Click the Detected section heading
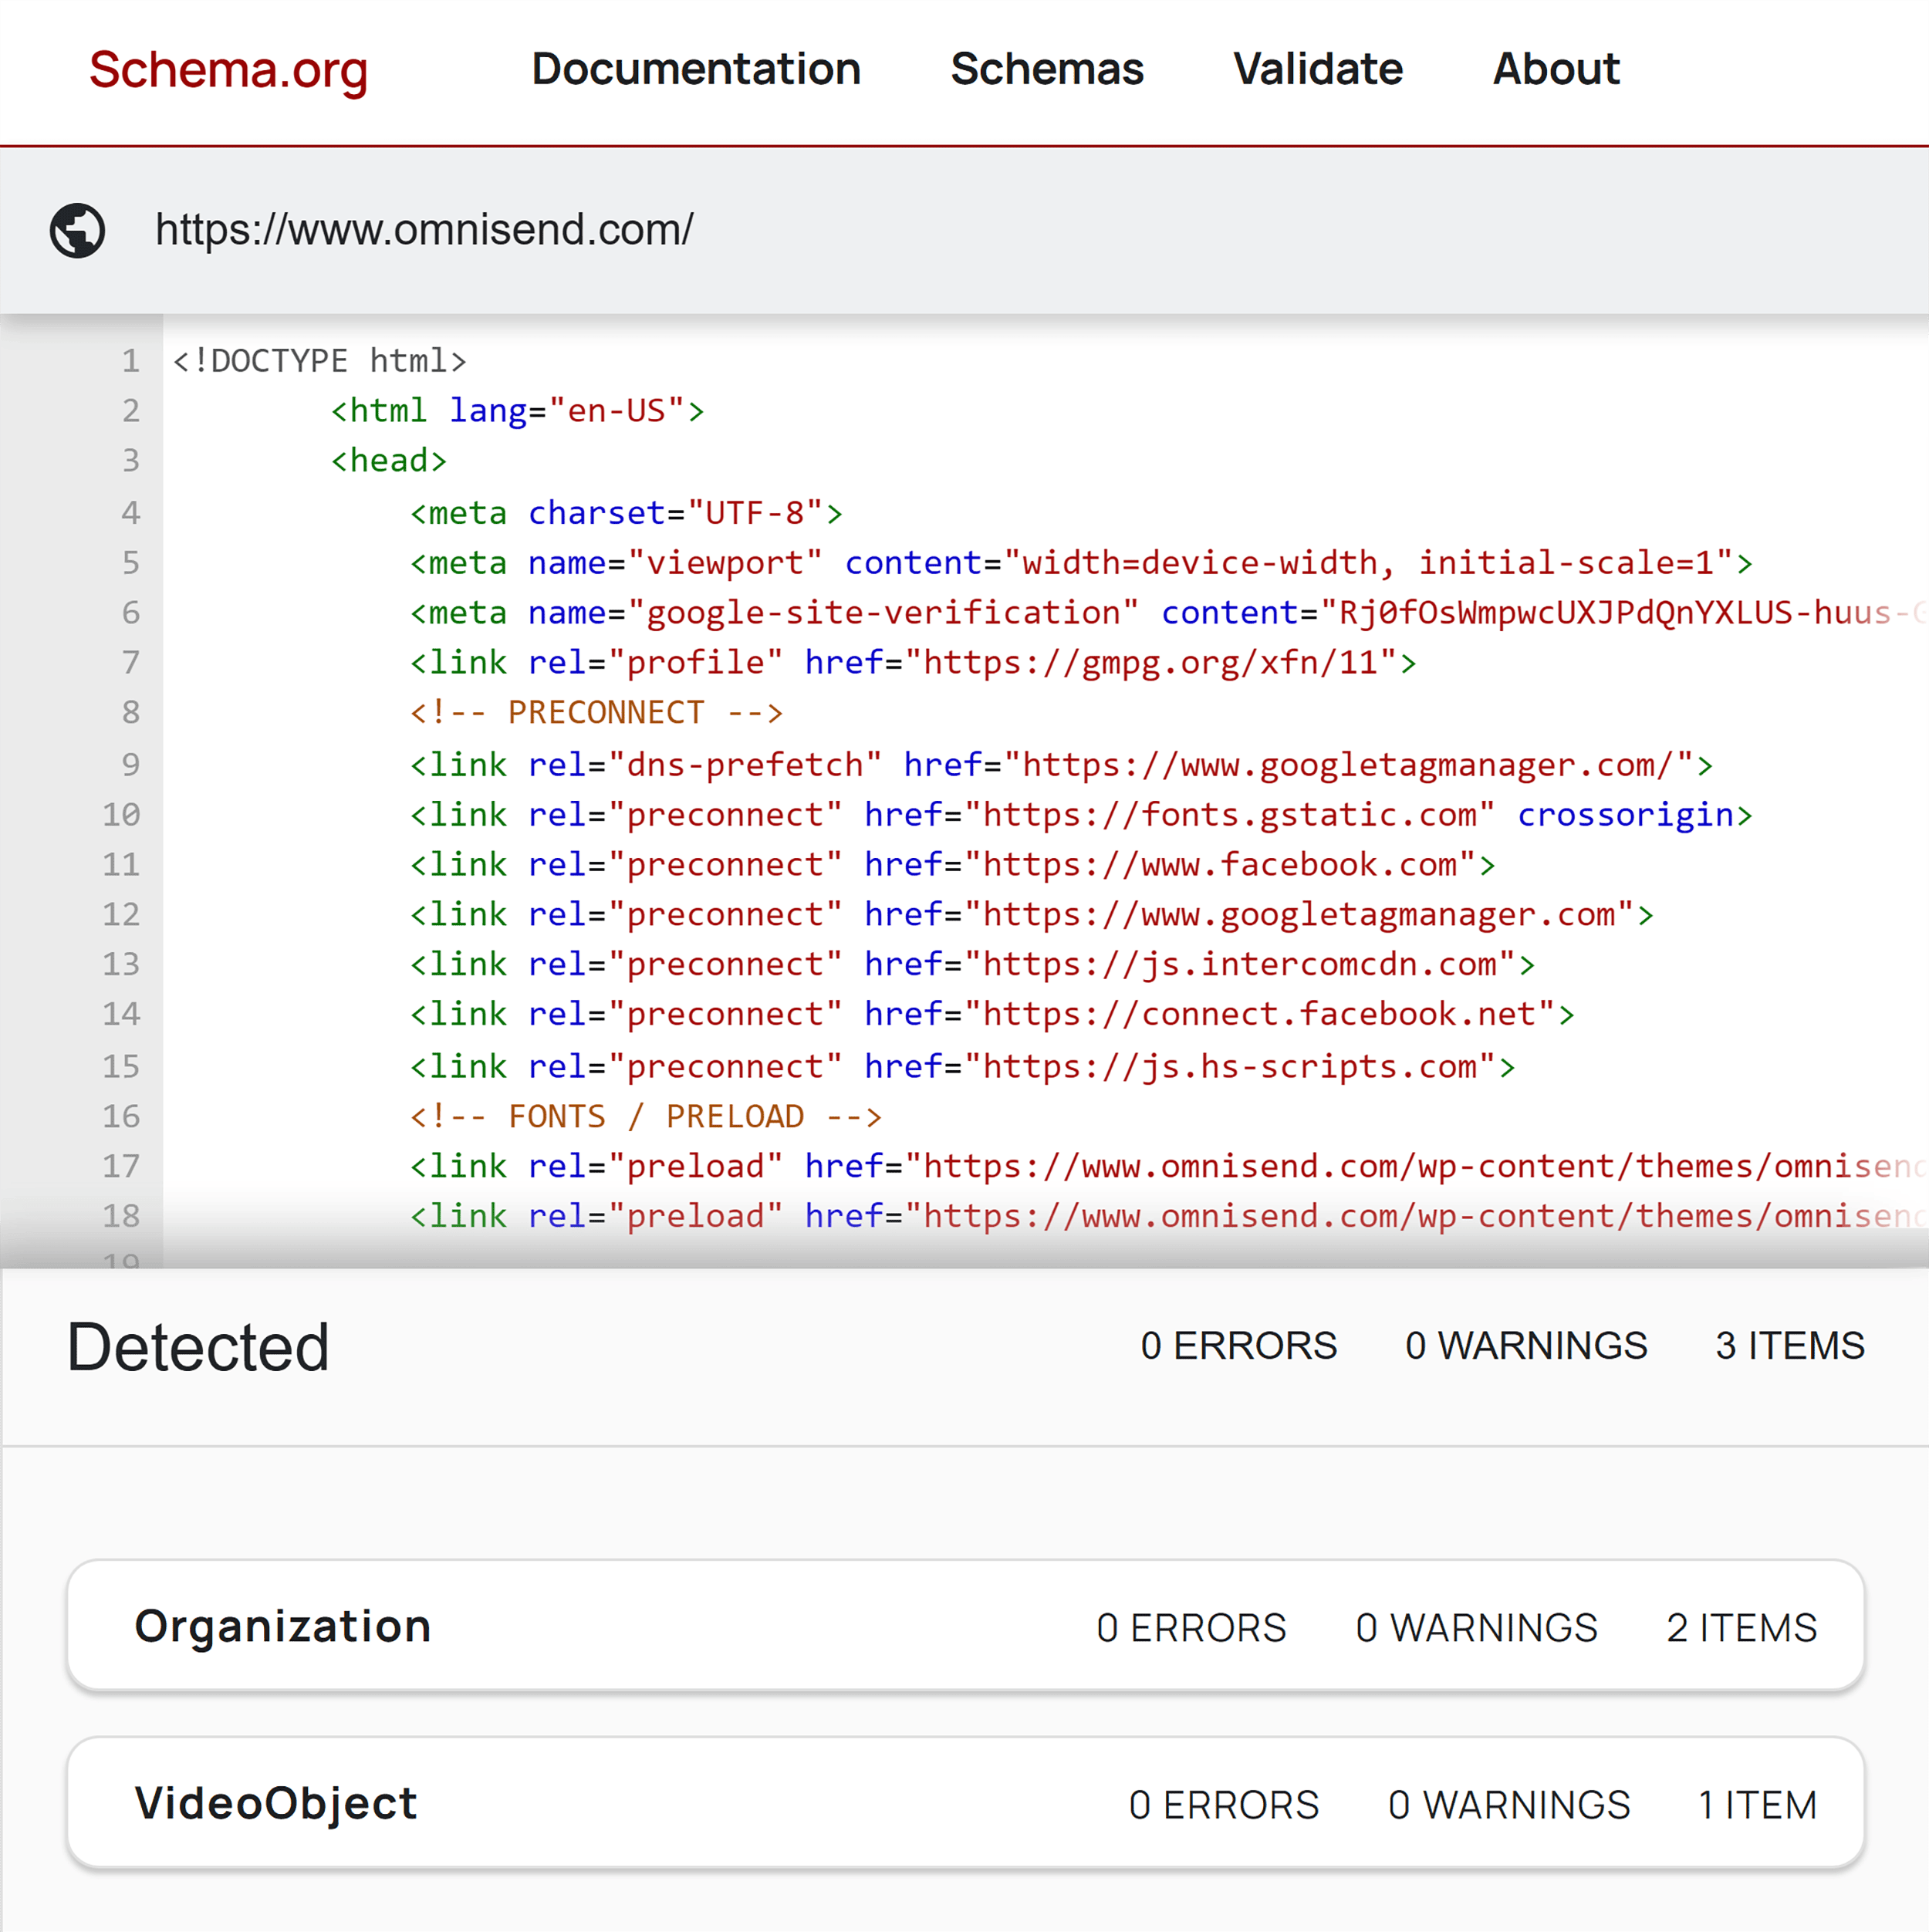This screenshot has height=1932, width=1929. point(197,1347)
